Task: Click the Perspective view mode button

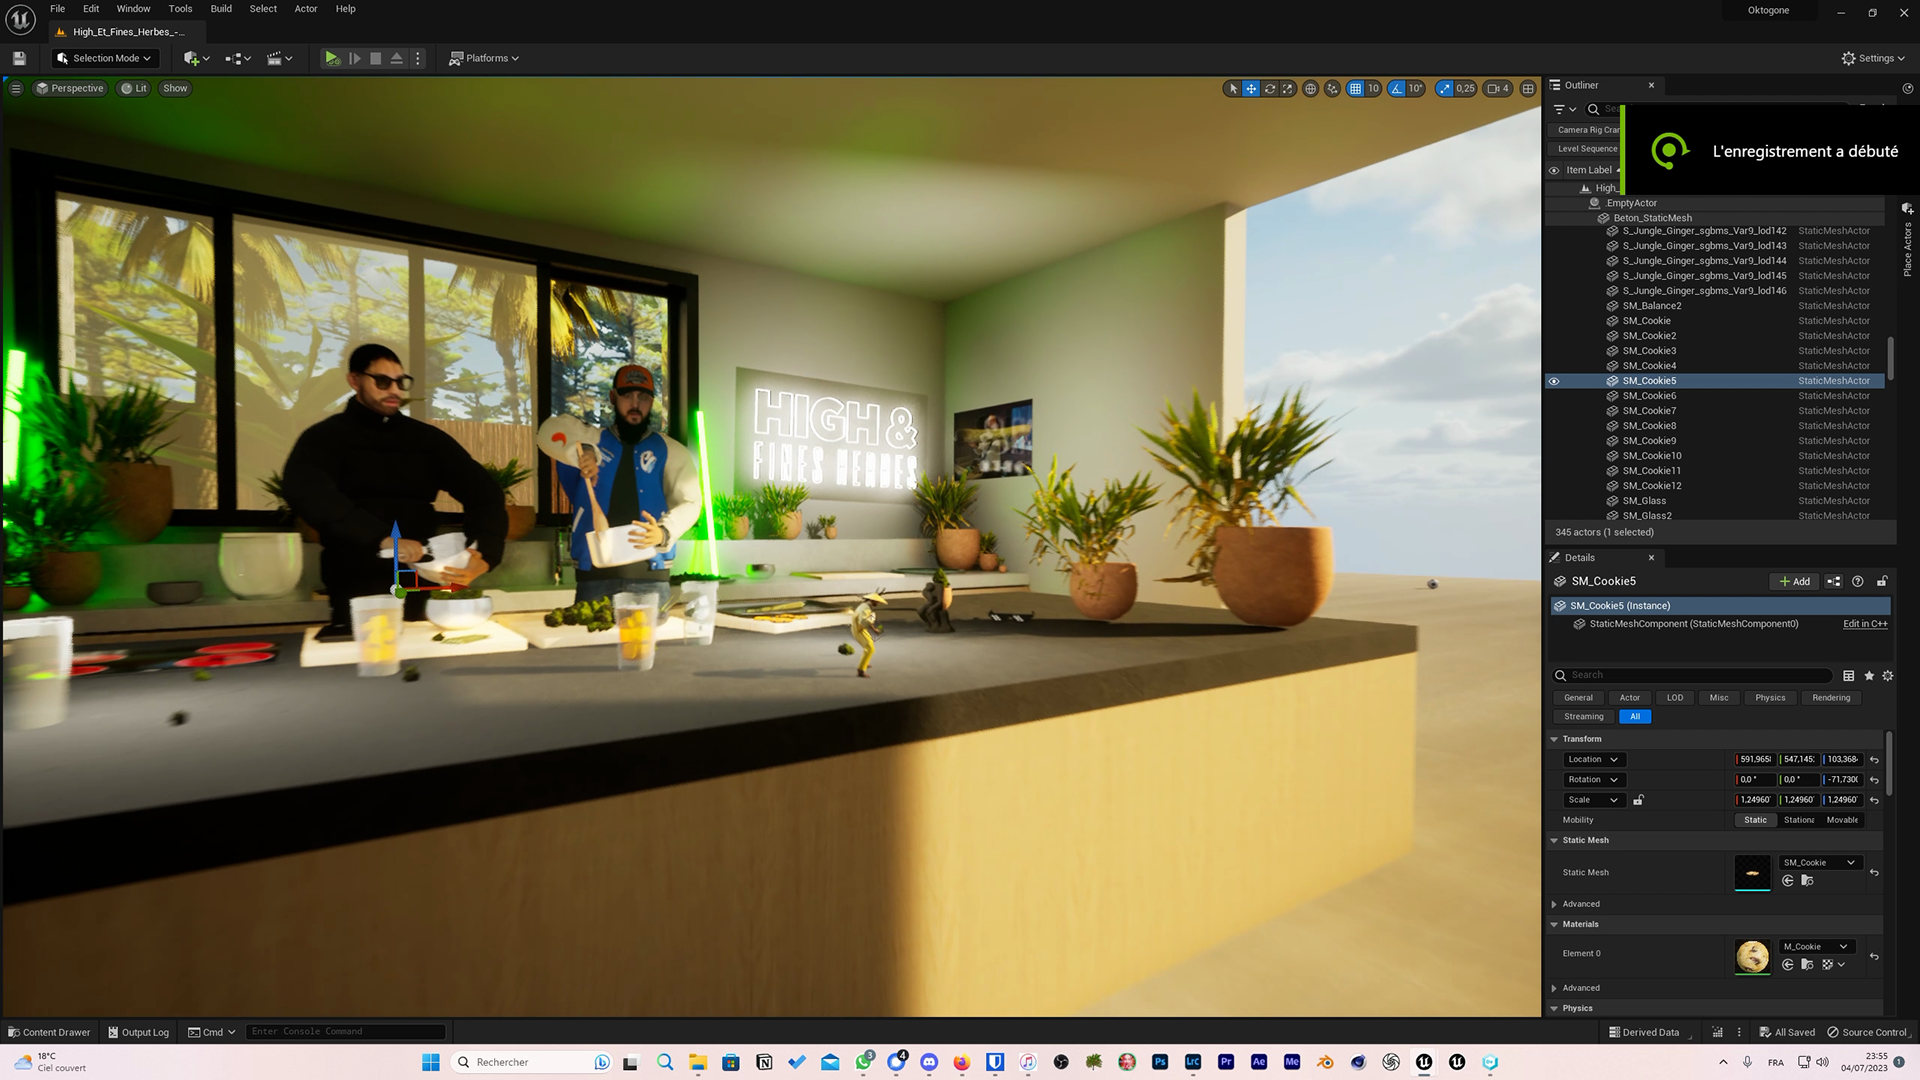Action: tap(70, 88)
